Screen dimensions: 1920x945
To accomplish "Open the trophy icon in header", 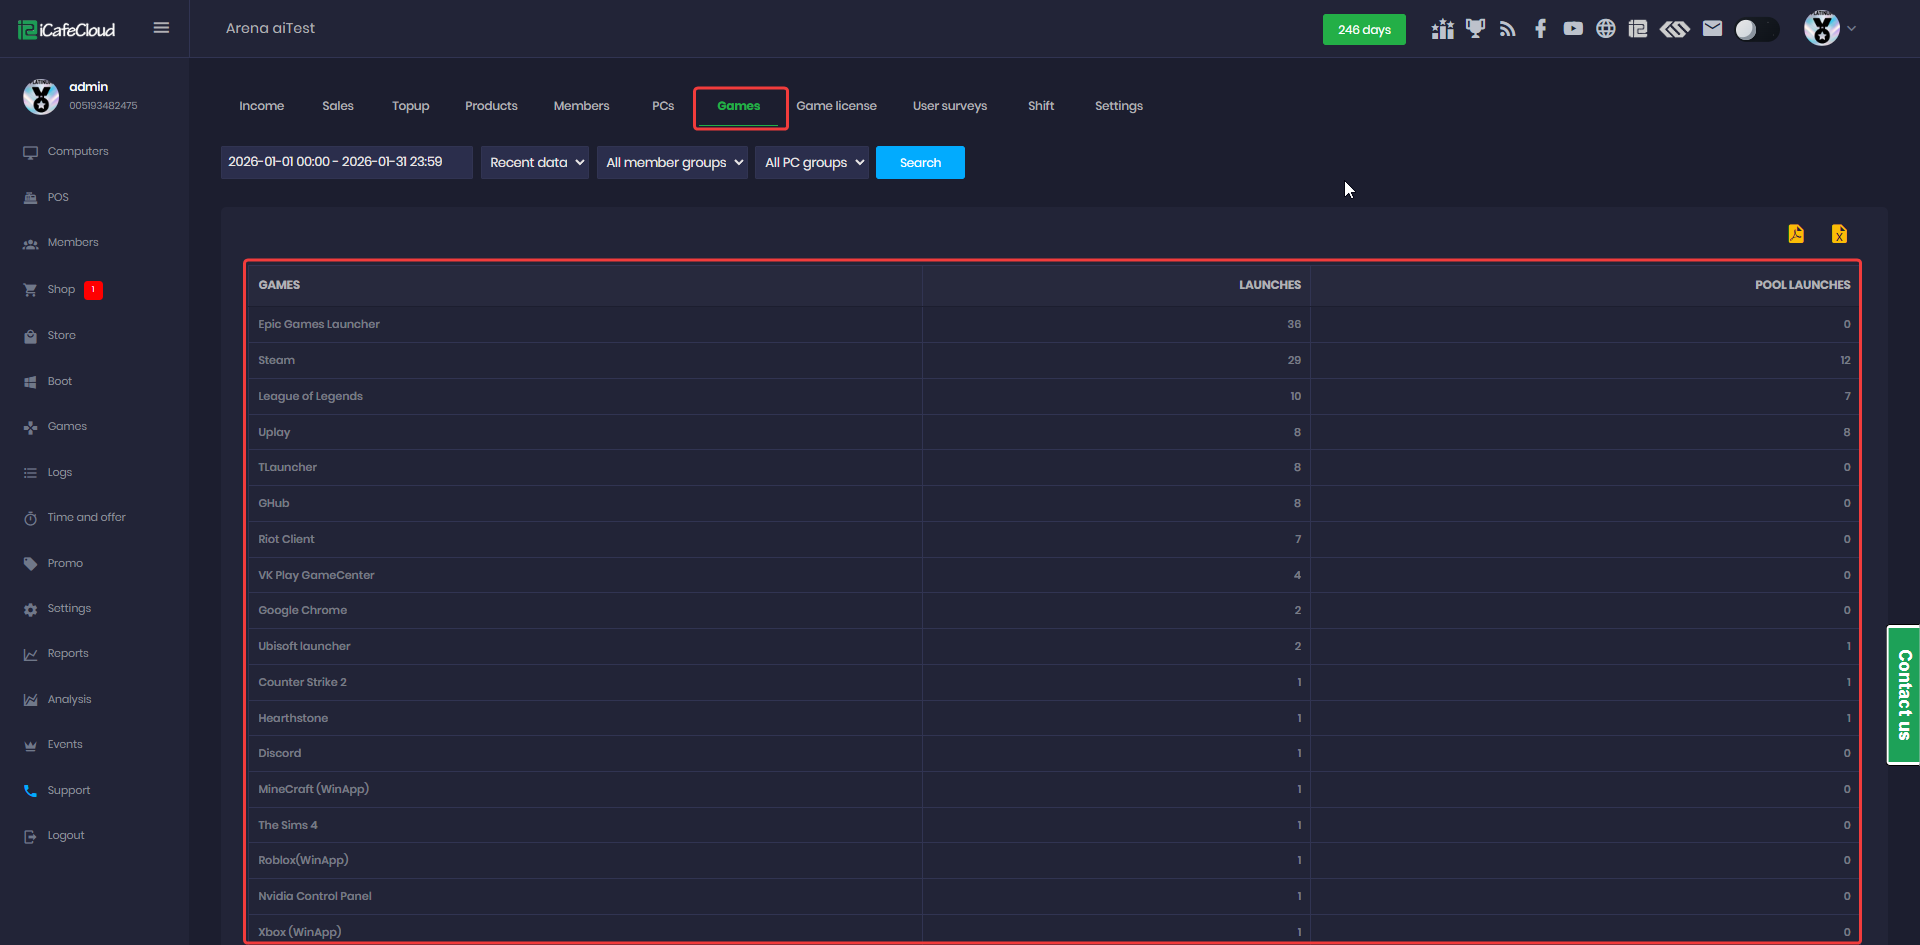I will coord(1475,29).
